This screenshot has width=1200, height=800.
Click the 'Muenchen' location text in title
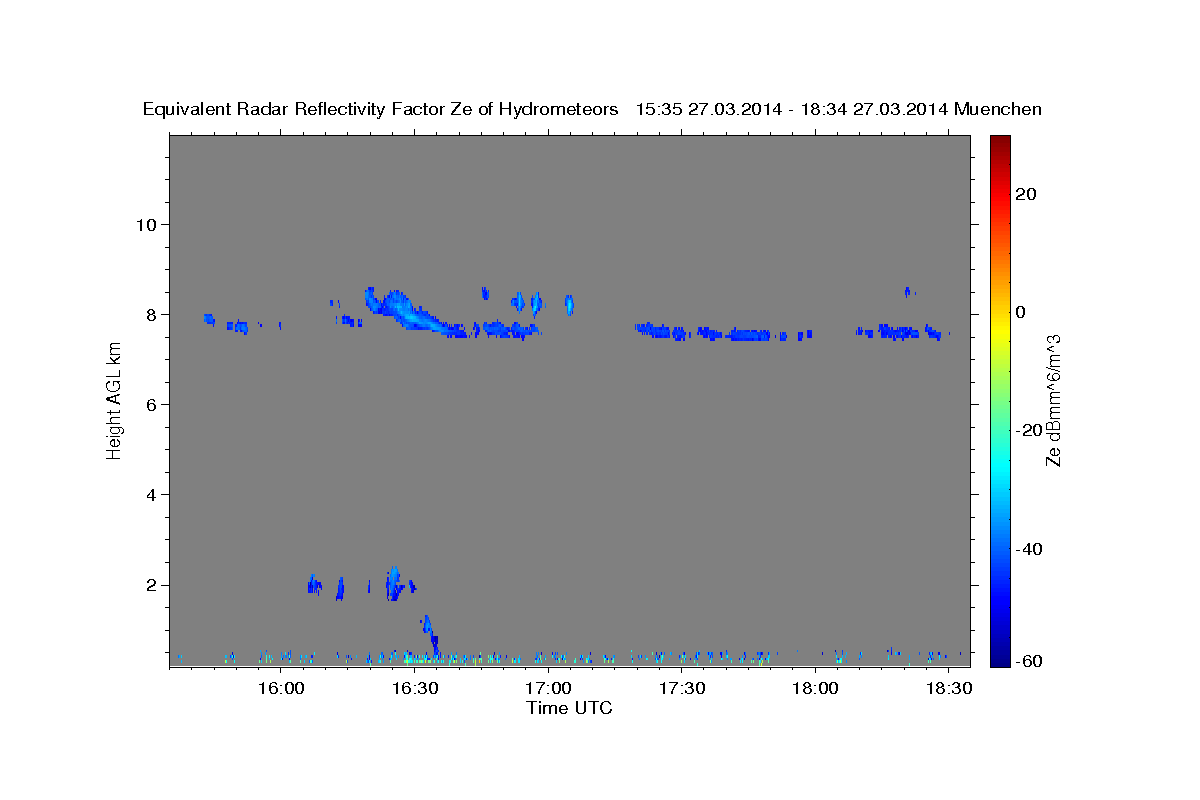coord(998,110)
